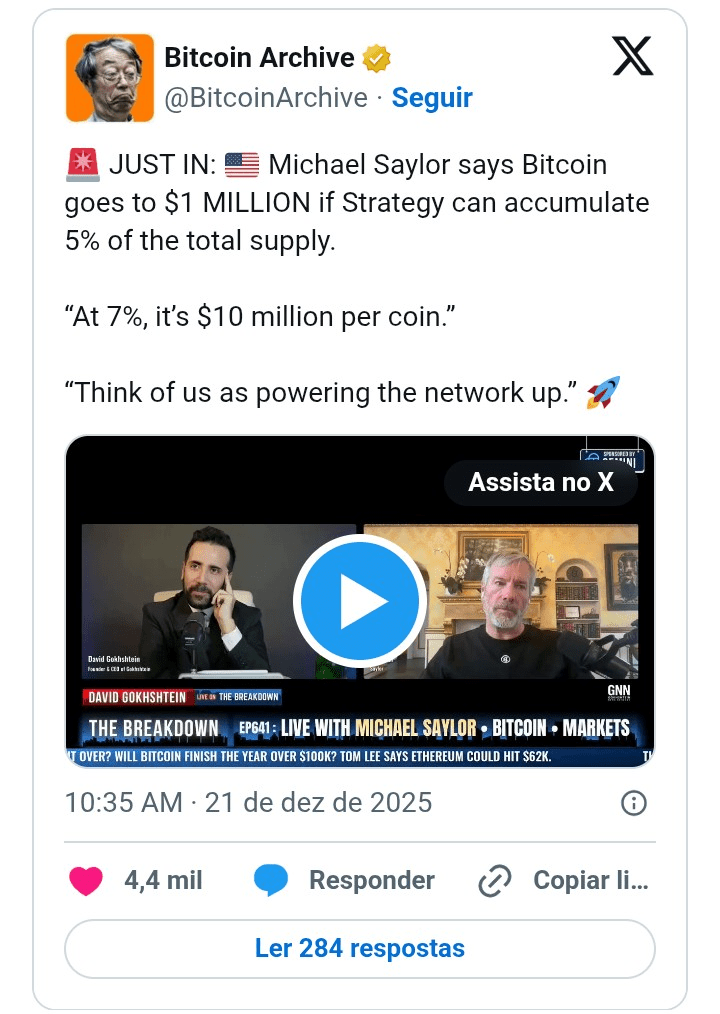Click the Responder text label

[371, 881]
